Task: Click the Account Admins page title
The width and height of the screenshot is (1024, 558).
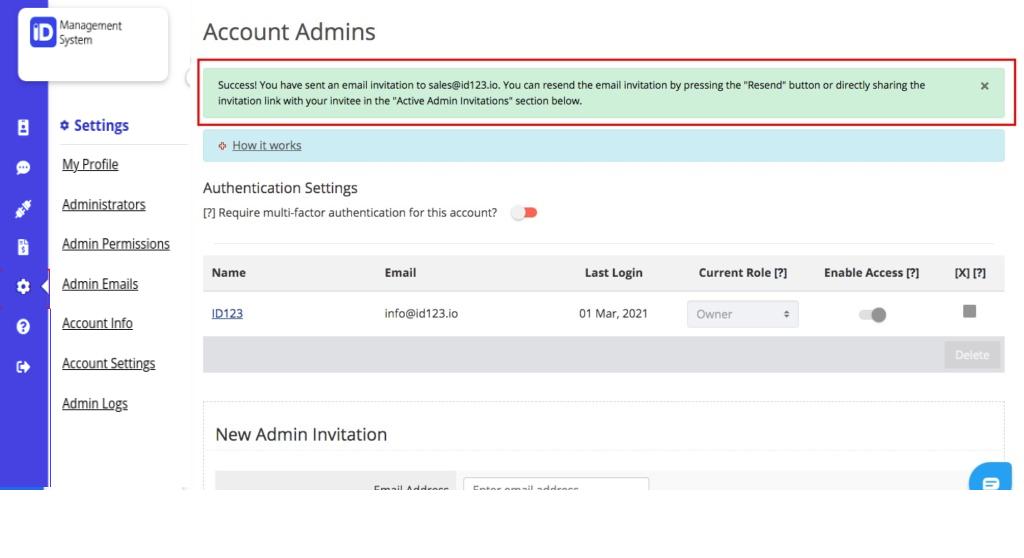Action: (289, 32)
